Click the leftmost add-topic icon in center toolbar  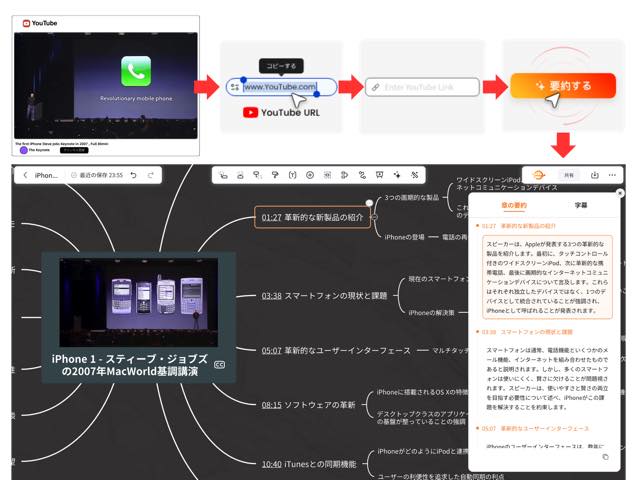[223, 175]
